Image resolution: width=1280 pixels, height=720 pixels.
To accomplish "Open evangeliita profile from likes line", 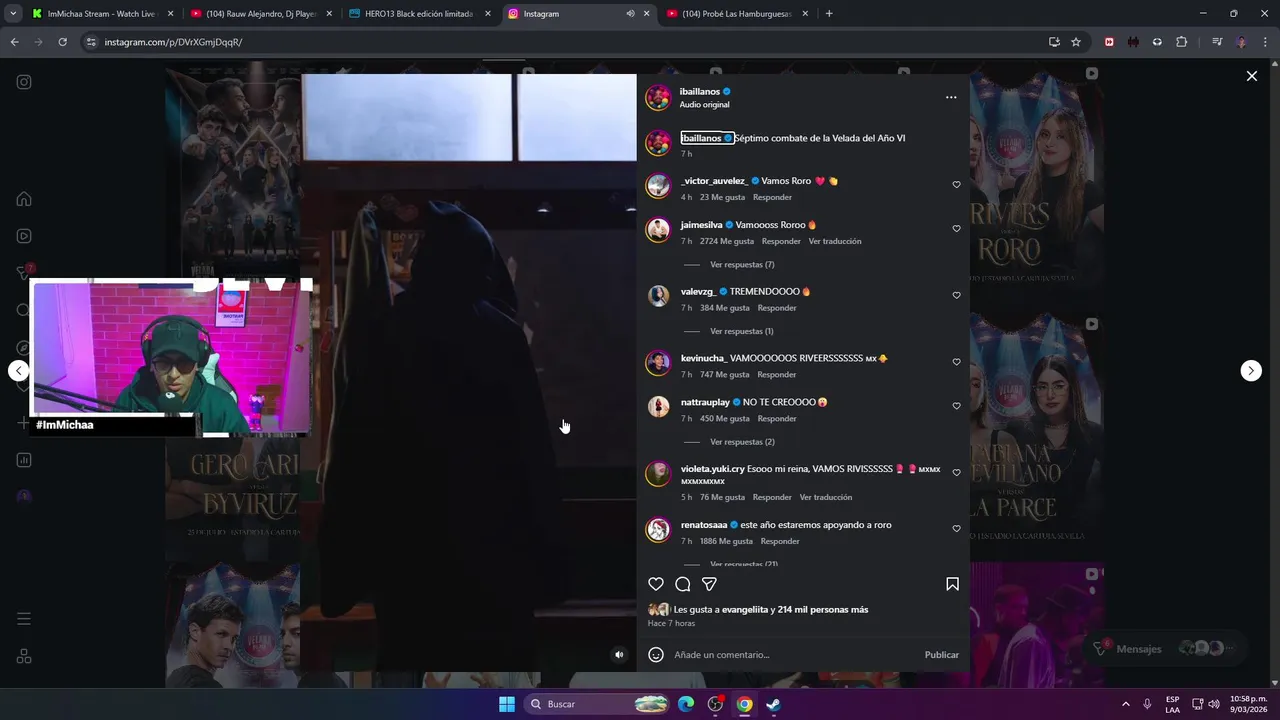I will [x=744, y=610].
